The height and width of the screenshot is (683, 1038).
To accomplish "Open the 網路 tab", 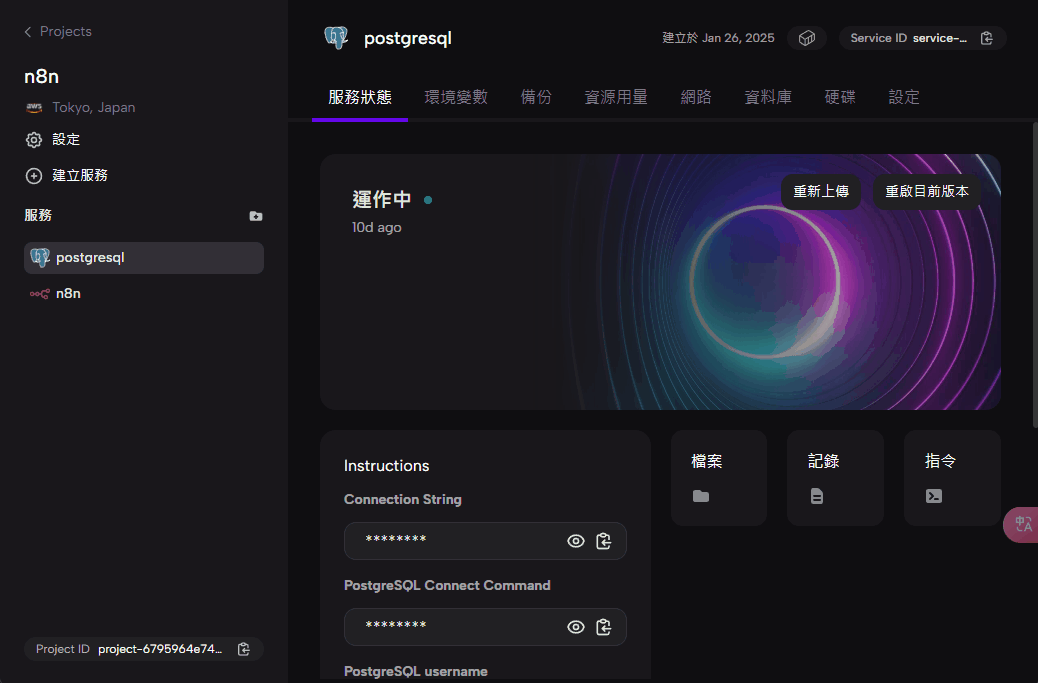I will (x=696, y=97).
